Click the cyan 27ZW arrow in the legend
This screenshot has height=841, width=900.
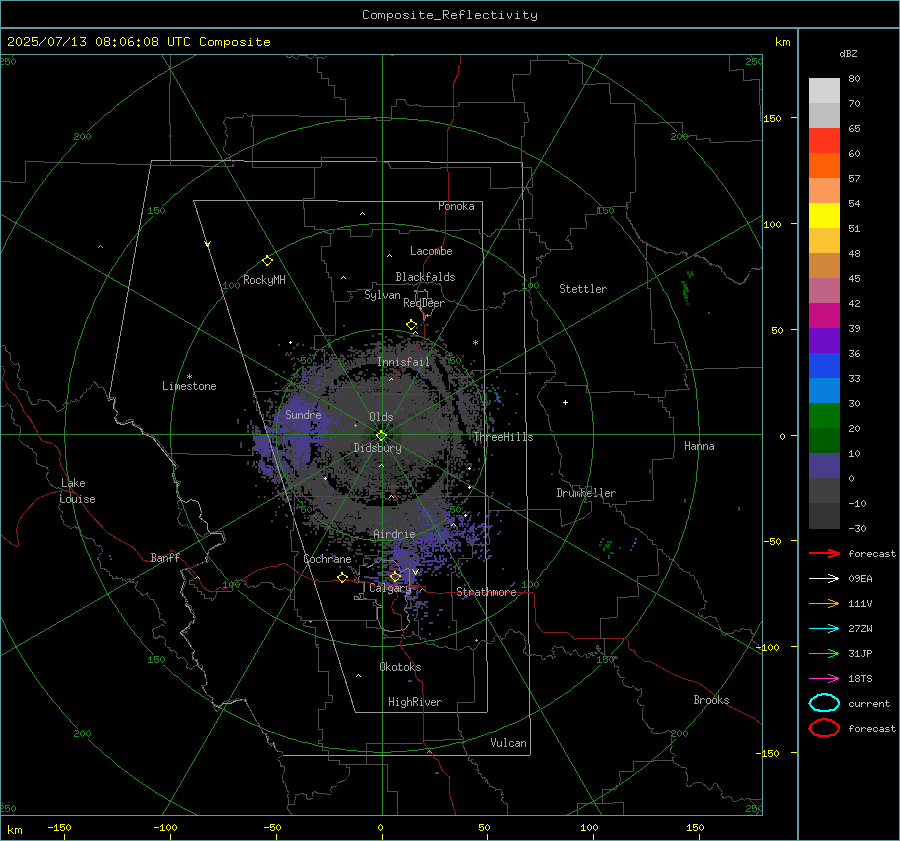[824, 629]
